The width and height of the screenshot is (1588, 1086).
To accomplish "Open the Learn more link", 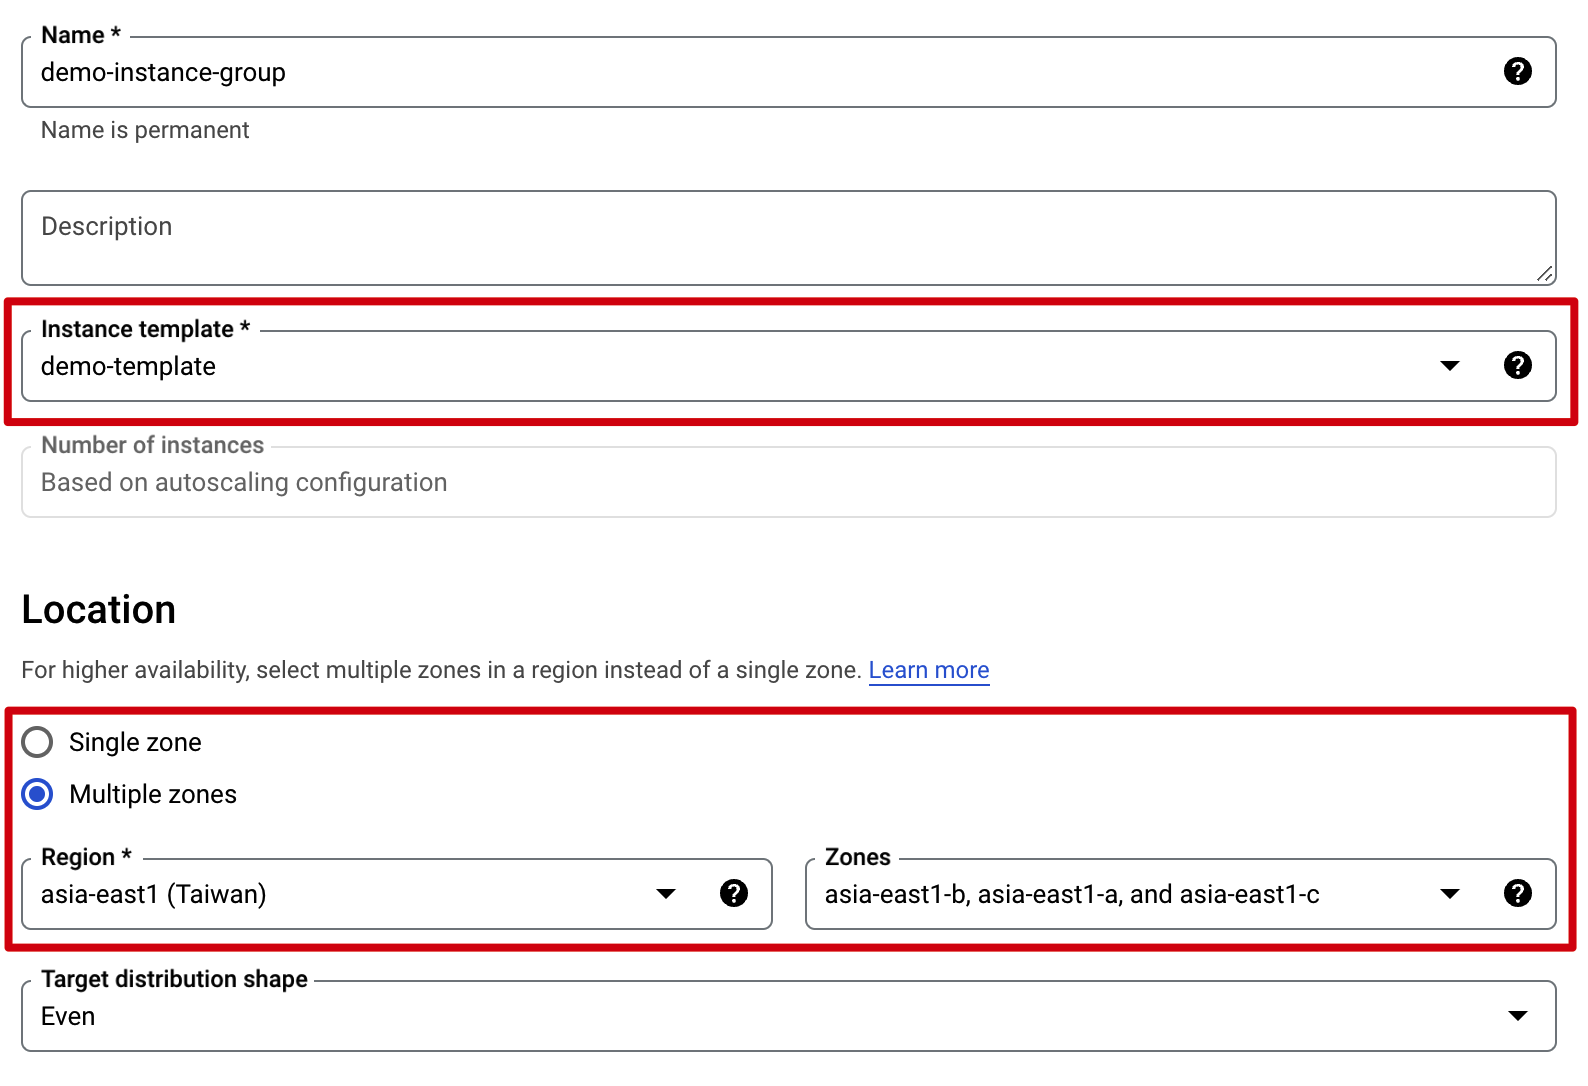I will pyautogui.click(x=928, y=670).
